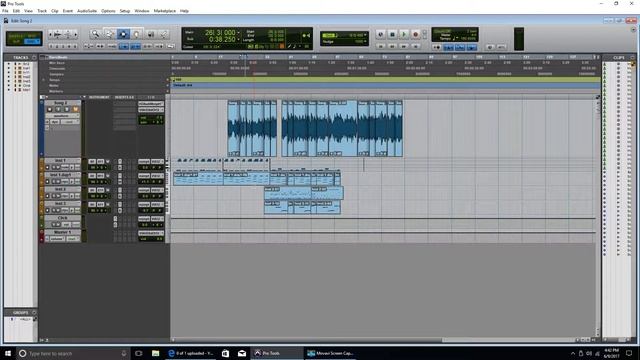
Task: Type in the Windows search box
Action: click(73, 353)
